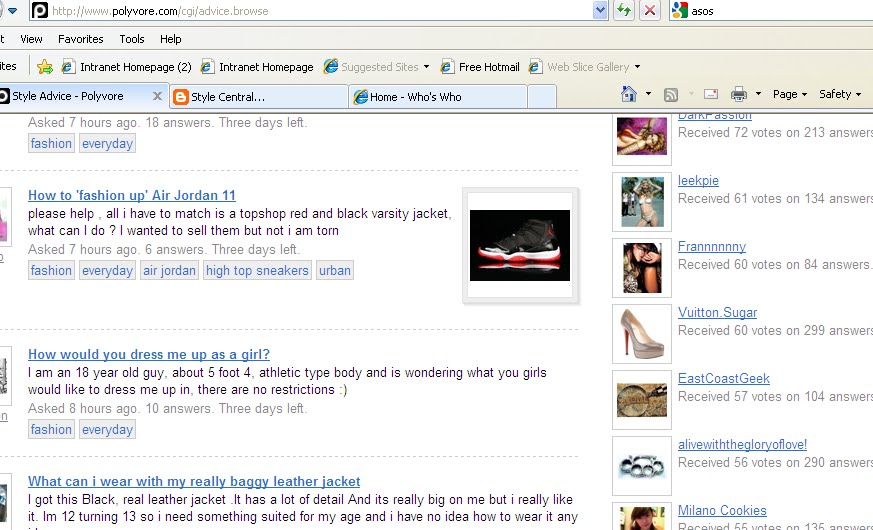Image resolution: width=873 pixels, height=530 pixels.
Task: Click EastCoastGeek's avatar thumbnail
Action: coord(642,400)
